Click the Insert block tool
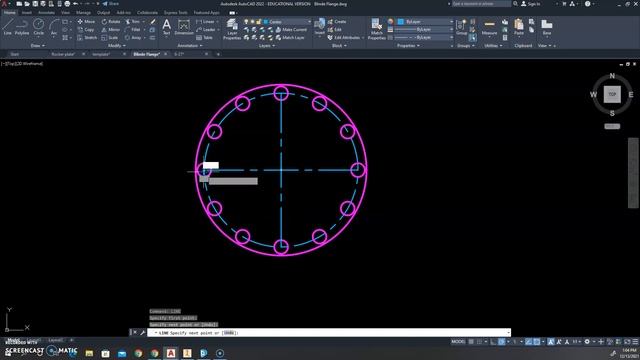Viewport: 640px width, 360px height. click(x=320, y=27)
